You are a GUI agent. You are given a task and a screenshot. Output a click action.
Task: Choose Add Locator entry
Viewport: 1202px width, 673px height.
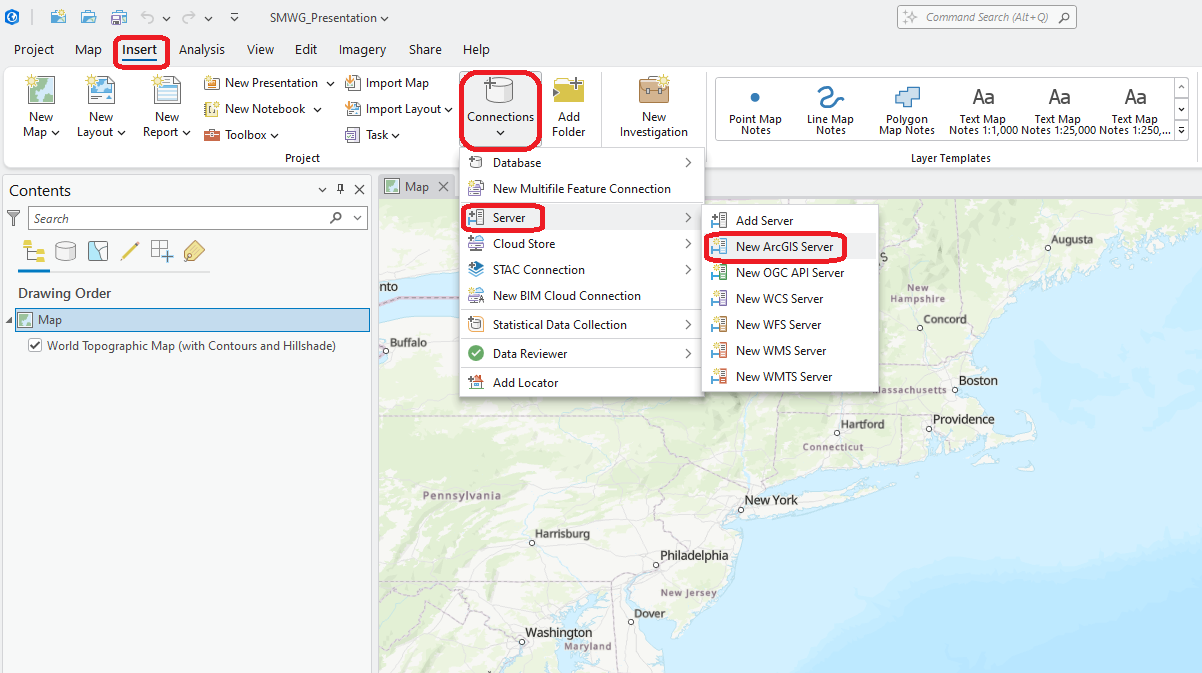[581, 383]
